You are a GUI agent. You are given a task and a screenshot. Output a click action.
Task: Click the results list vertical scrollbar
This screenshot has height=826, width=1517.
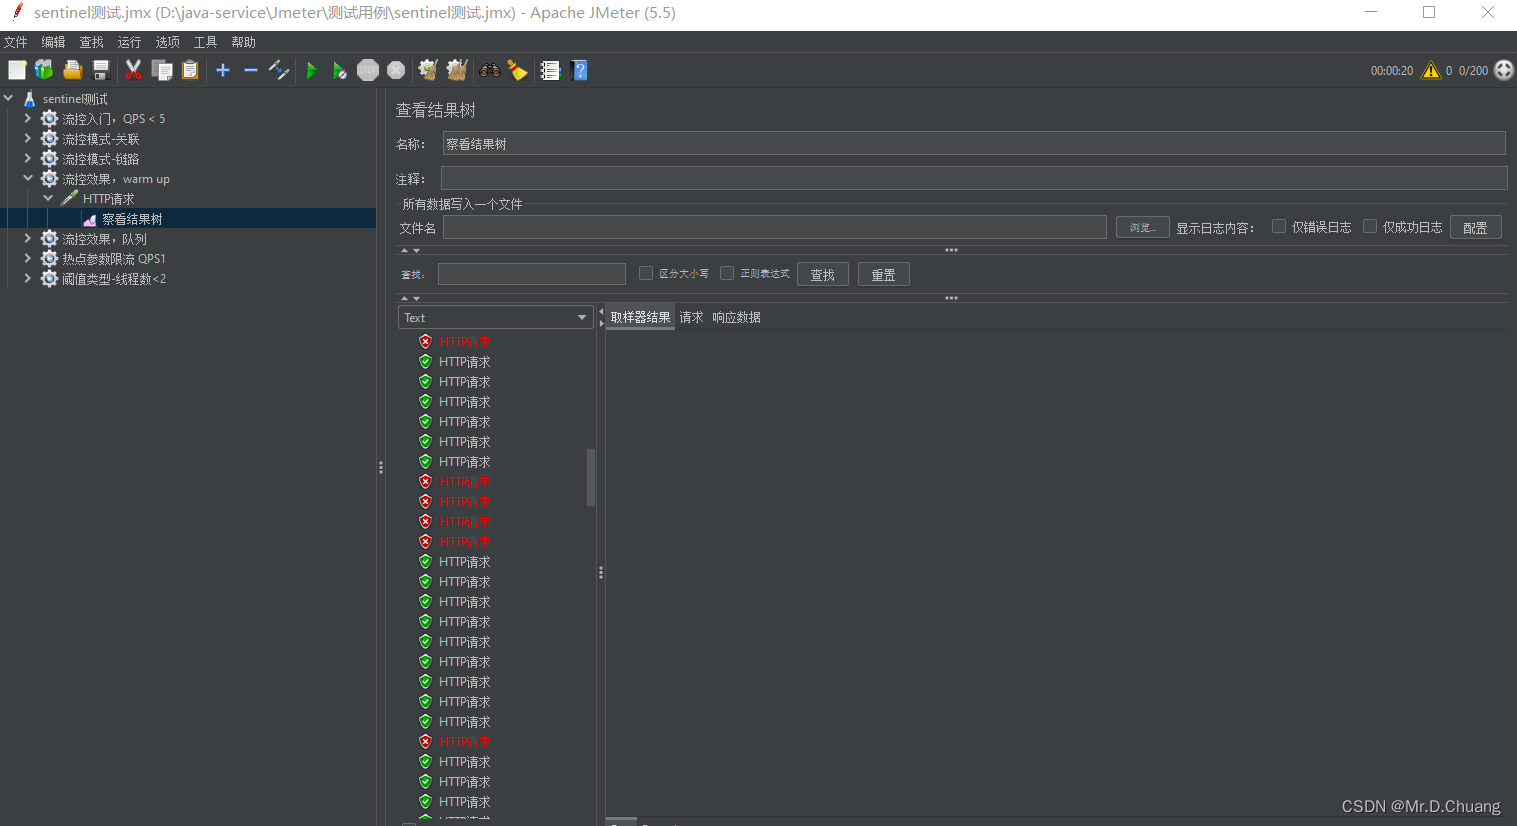tap(591, 478)
